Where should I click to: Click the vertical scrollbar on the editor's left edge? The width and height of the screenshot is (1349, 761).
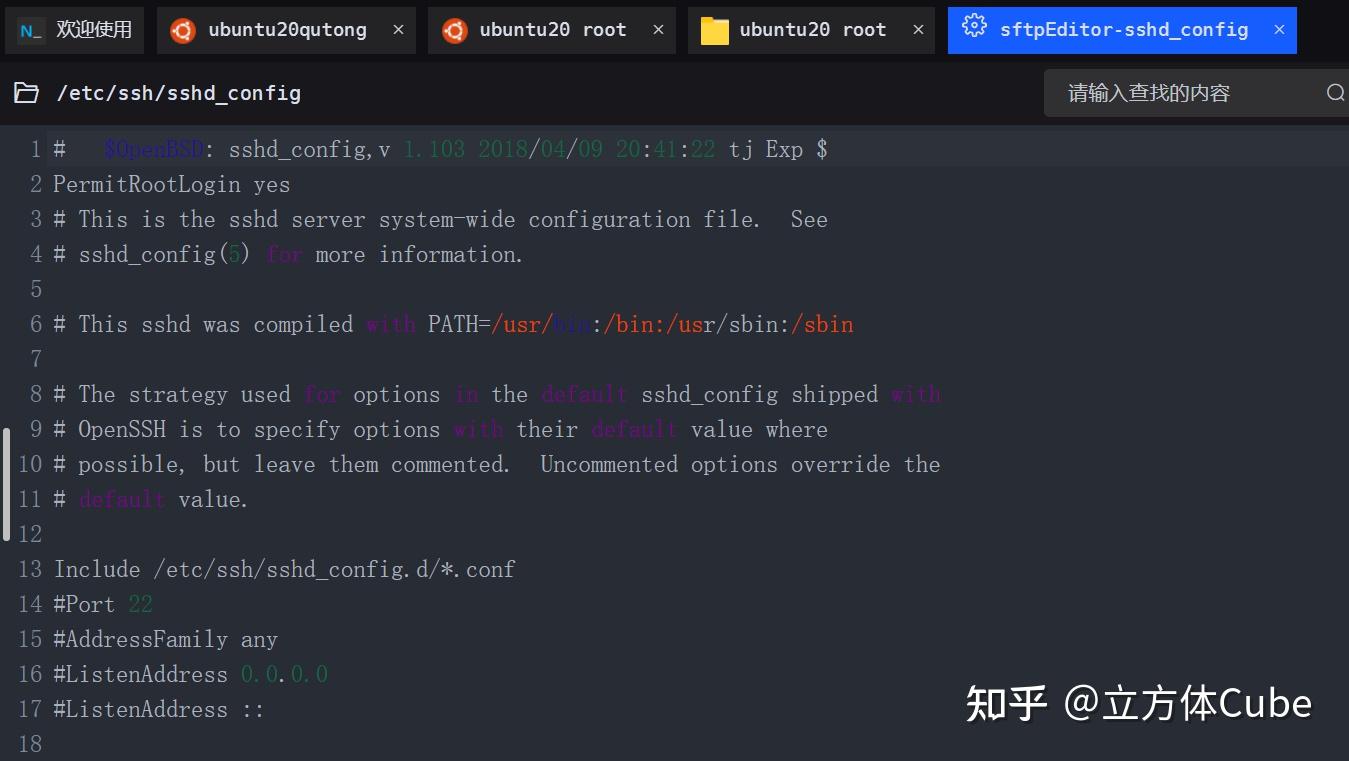tap(6, 485)
